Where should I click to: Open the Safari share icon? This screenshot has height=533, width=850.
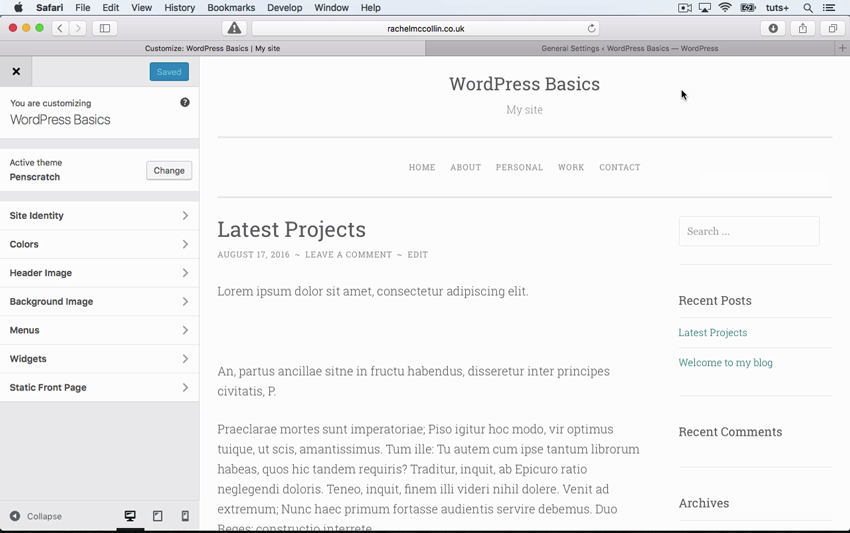click(803, 28)
